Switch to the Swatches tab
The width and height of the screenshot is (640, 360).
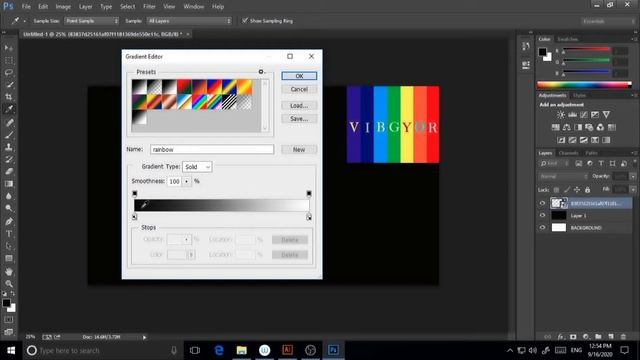567,39
